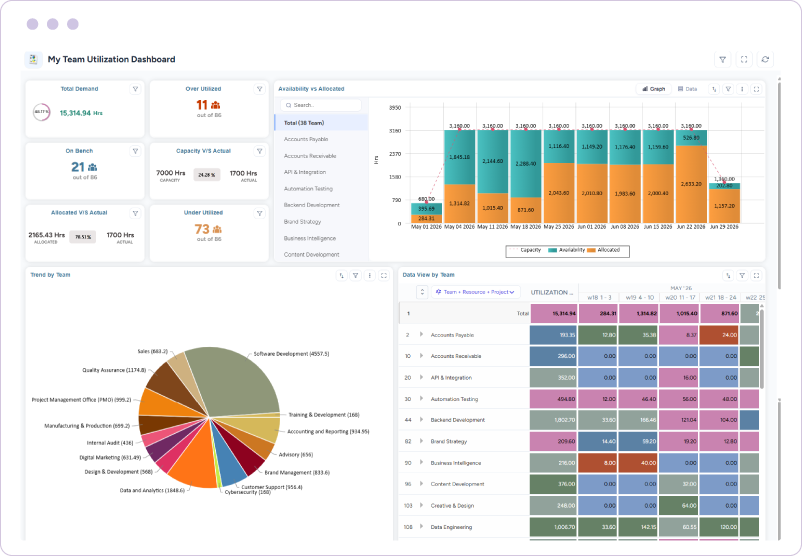Expand the Data Engineering table row
This screenshot has width=802, height=556.
[421, 526]
